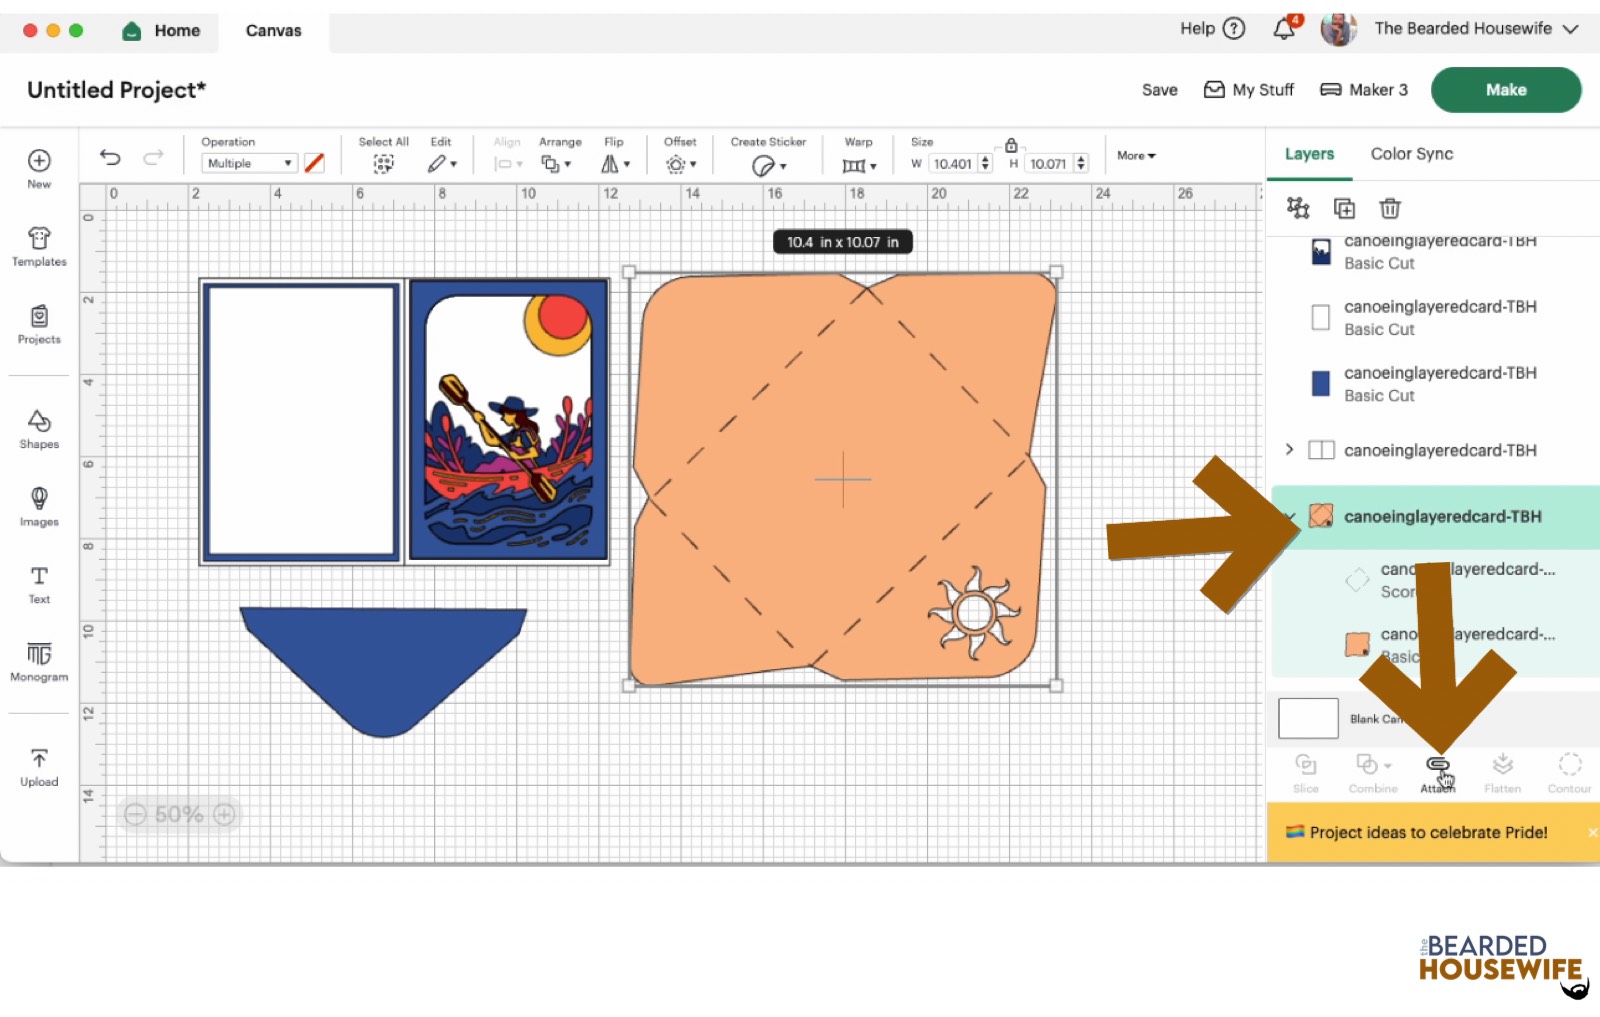Click the blue Basic Cut layer swatch
Viewport: 1600px width, 1017px height.
tap(1321, 384)
